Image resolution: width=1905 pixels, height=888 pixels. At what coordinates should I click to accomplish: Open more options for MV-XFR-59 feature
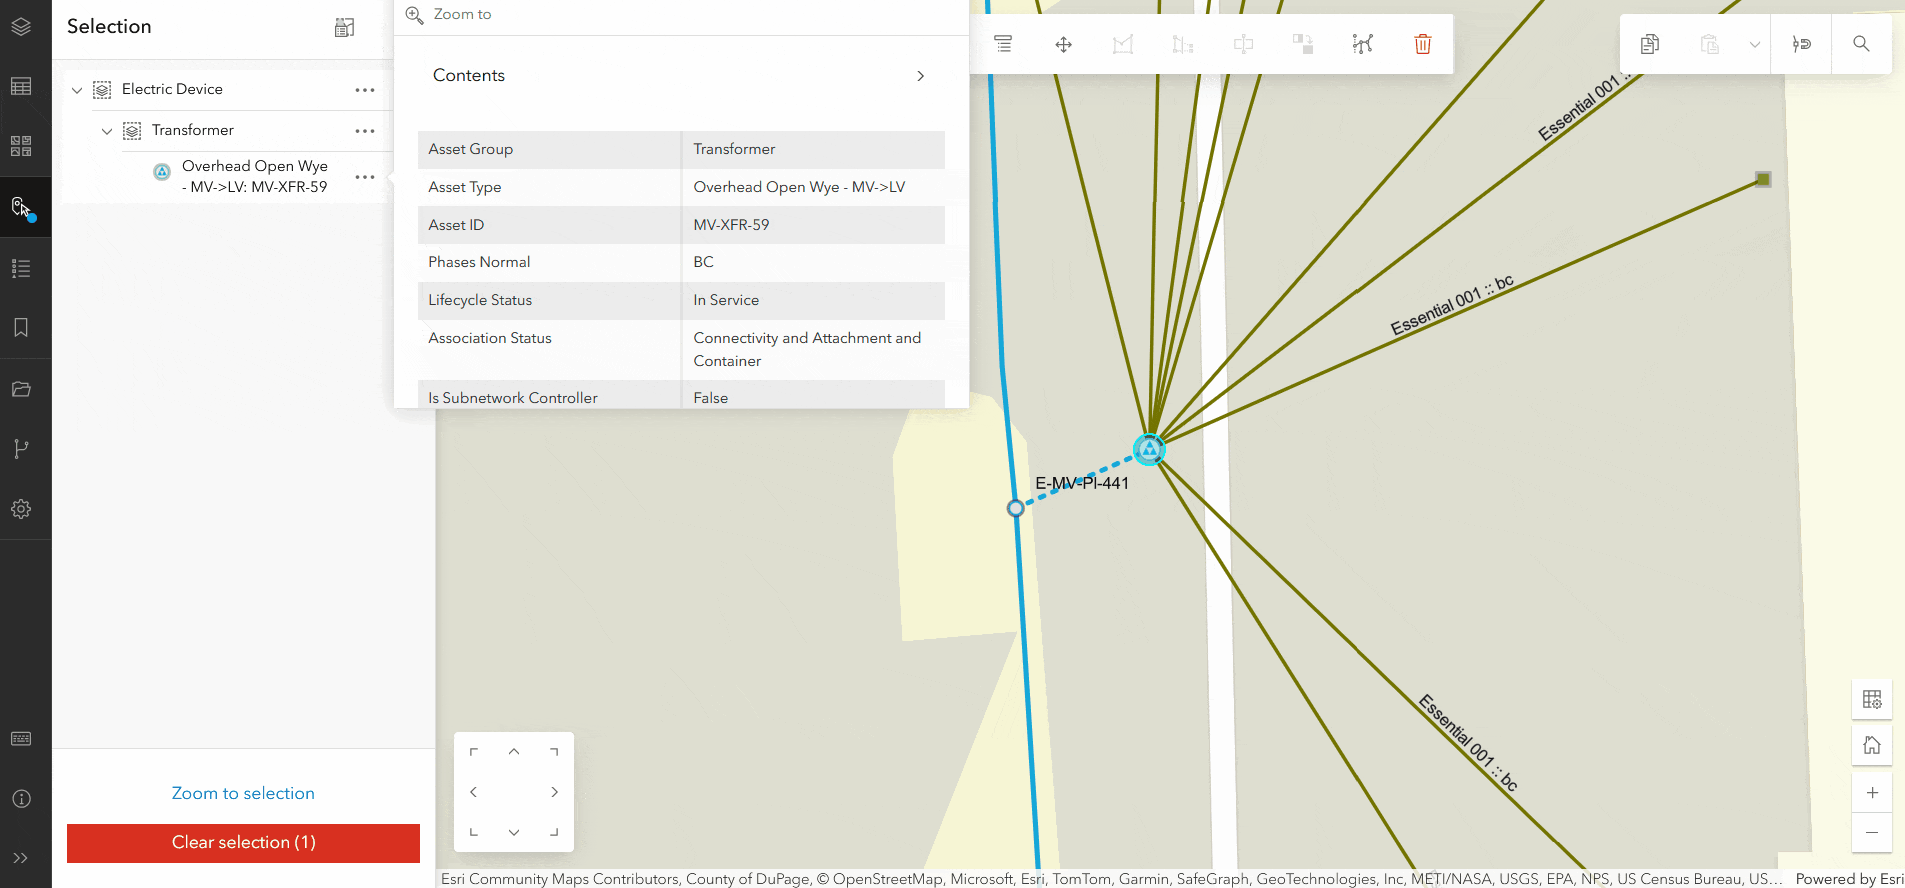[x=365, y=177]
